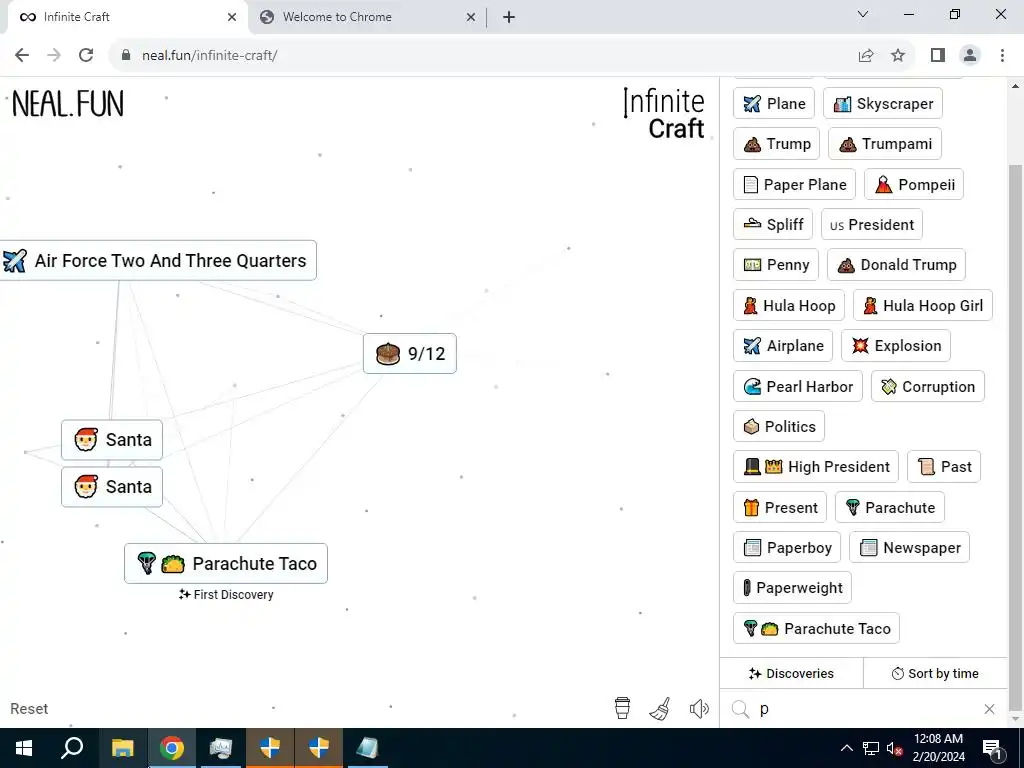Click the Spliff sidebar item
The image size is (1024, 768).
[773, 224]
